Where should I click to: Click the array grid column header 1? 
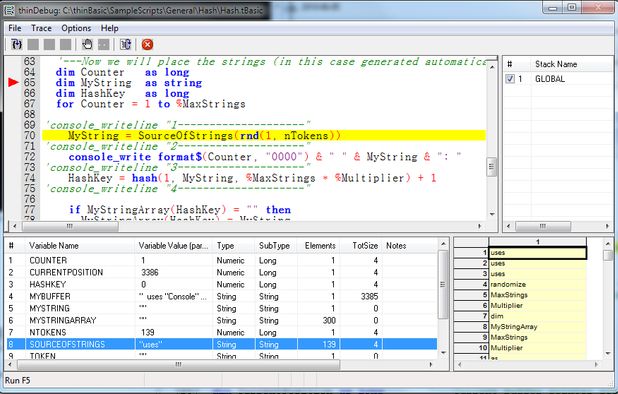pos(538,242)
